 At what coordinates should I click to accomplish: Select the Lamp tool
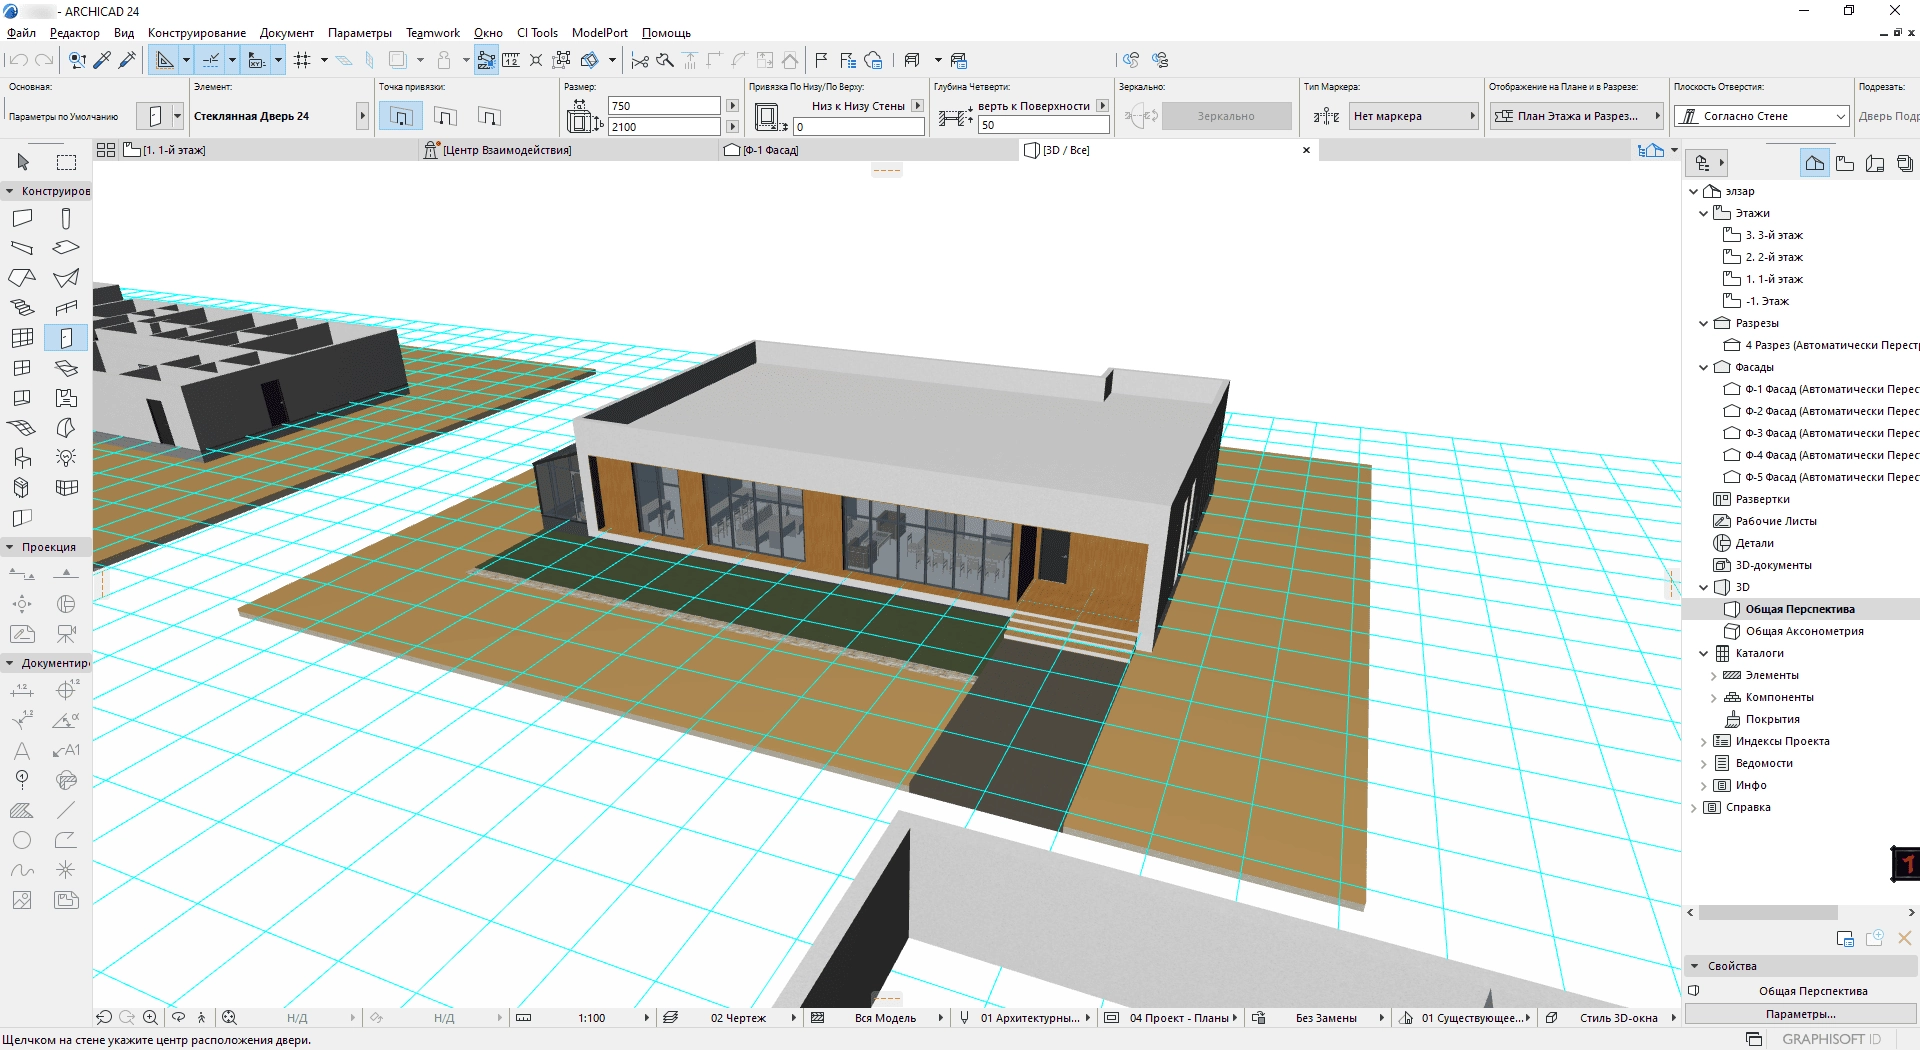[x=66, y=458]
